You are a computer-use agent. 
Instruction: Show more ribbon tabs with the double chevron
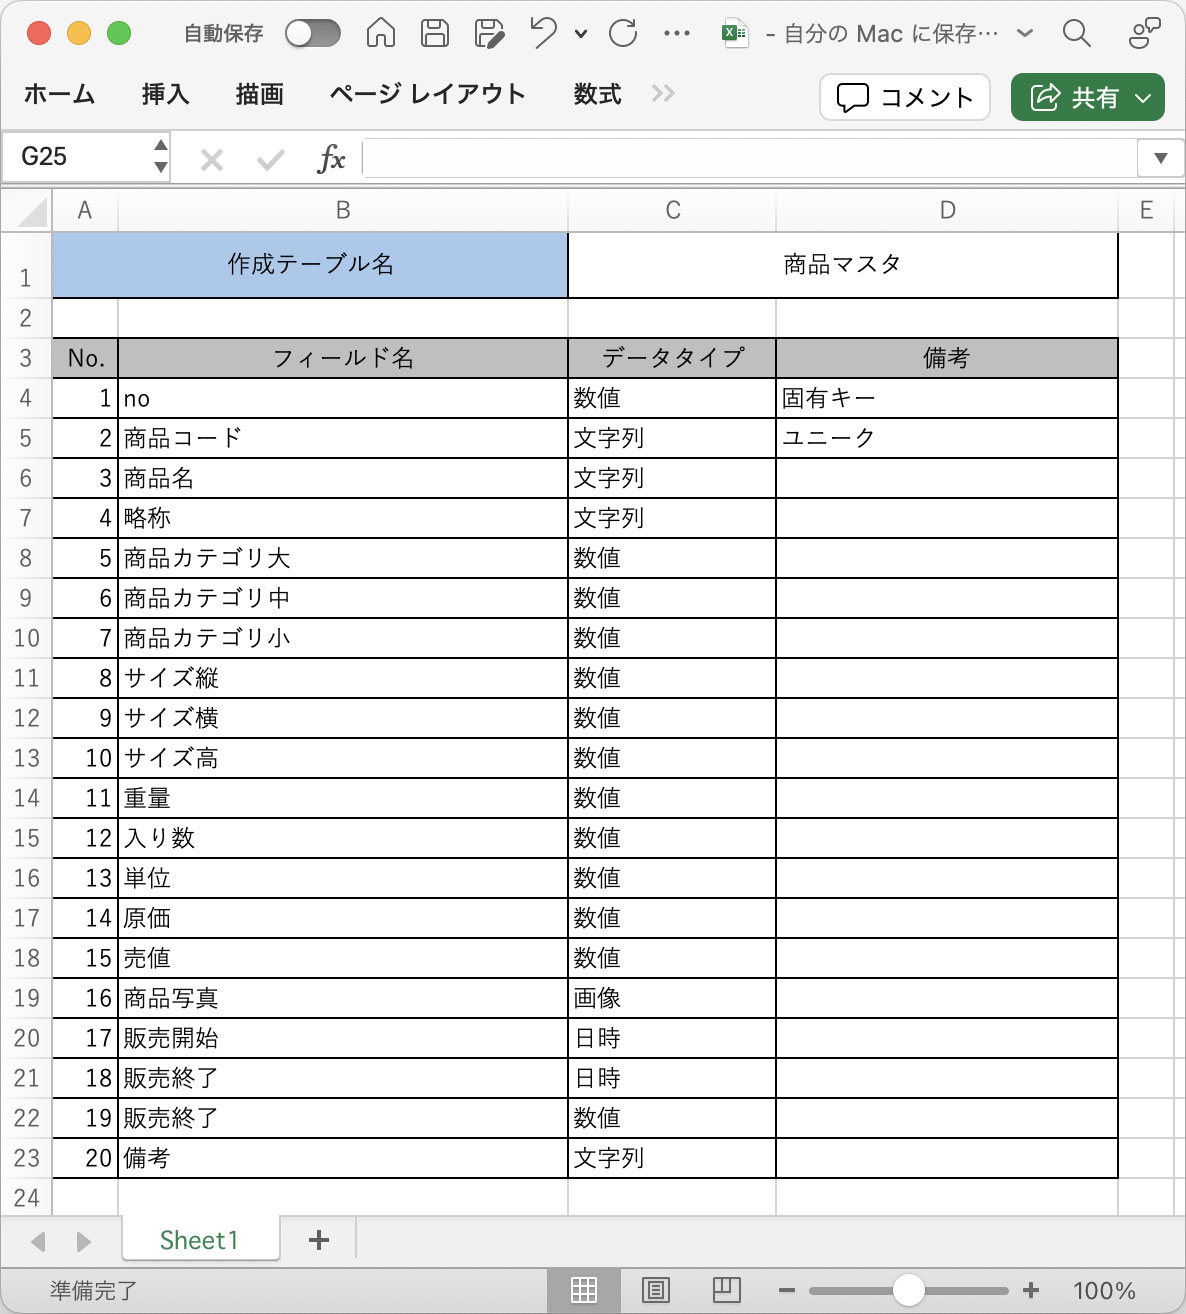[x=663, y=94]
